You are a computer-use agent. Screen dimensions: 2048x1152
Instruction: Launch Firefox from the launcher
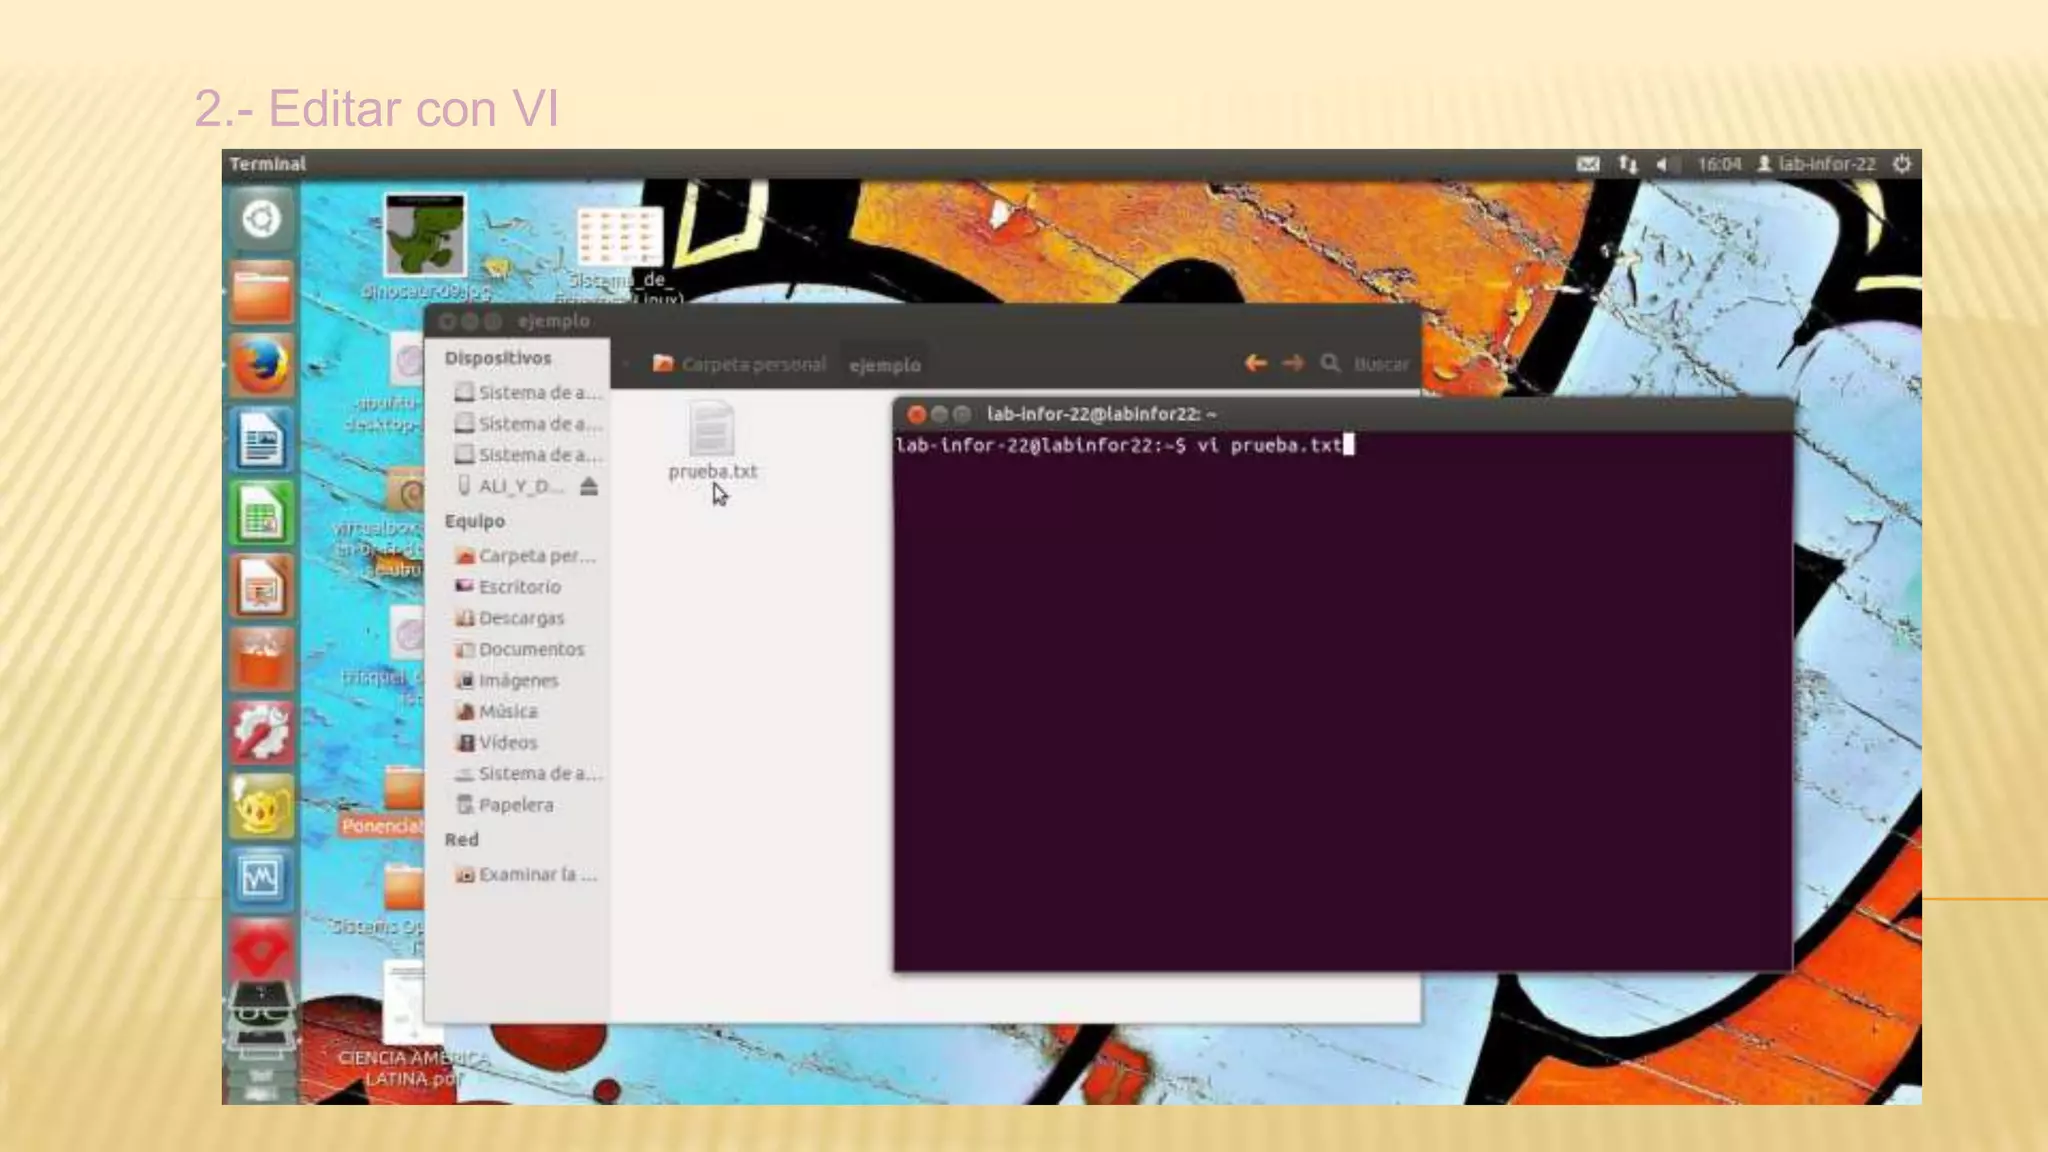tap(261, 366)
